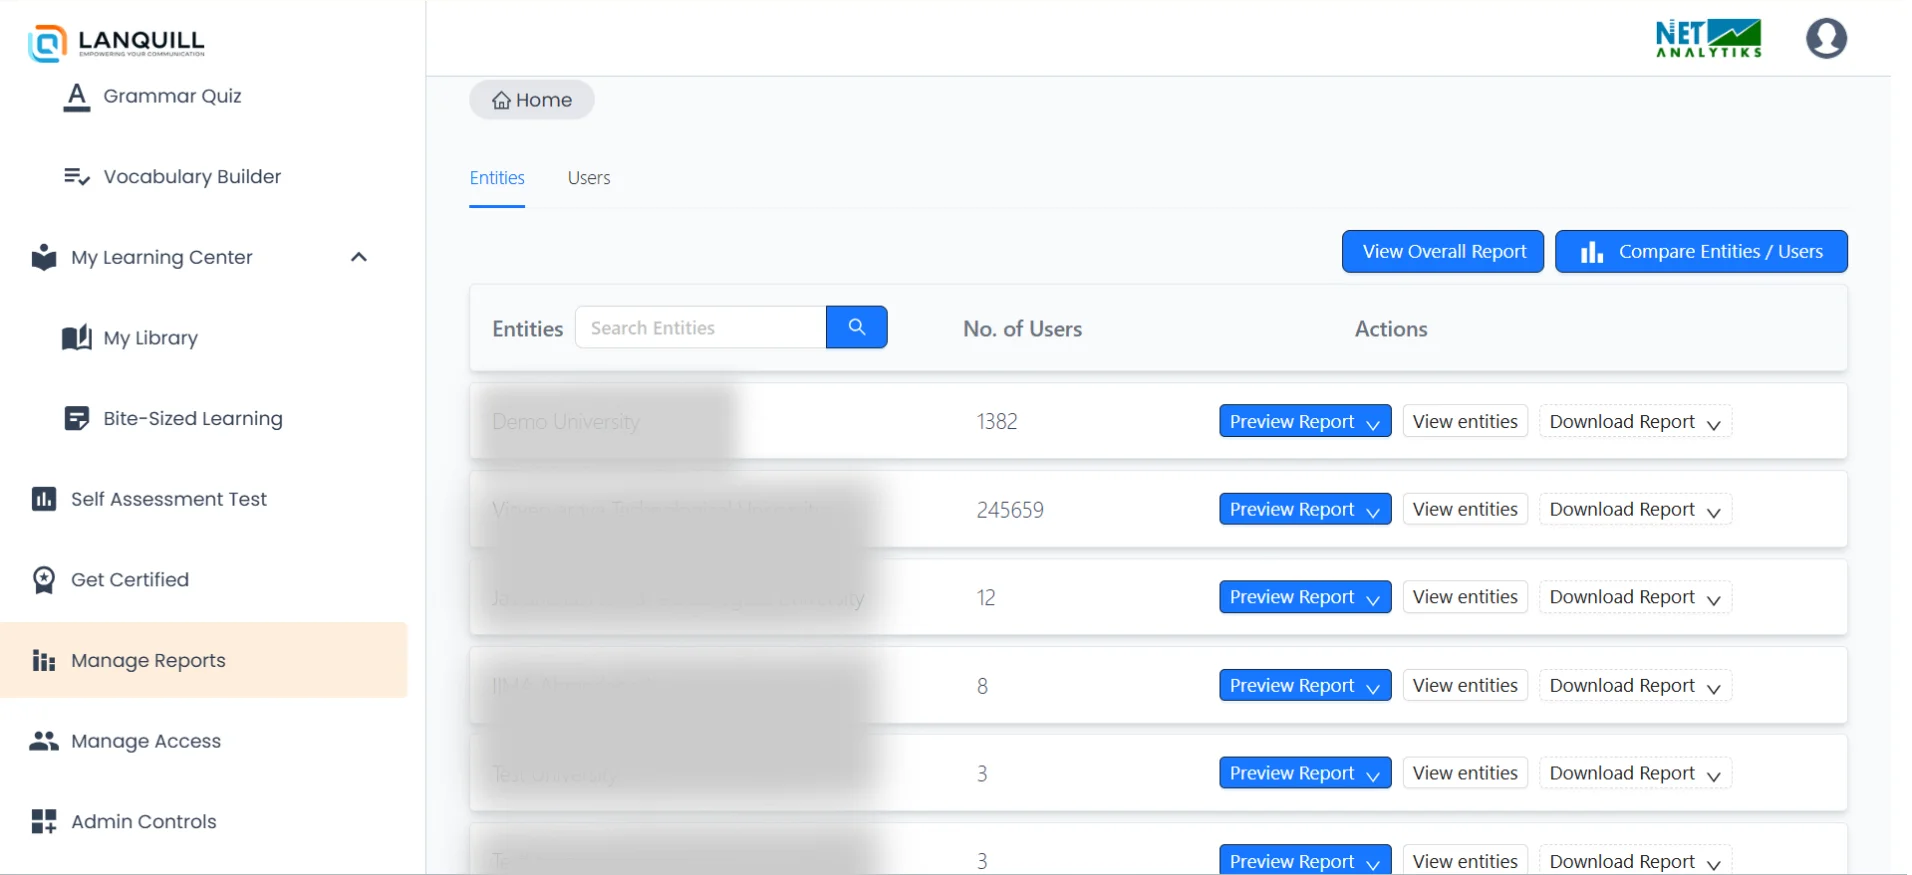1912x875 pixels.
Task: Open Grammar Quiz from sidebar
Action: [153, 96]
